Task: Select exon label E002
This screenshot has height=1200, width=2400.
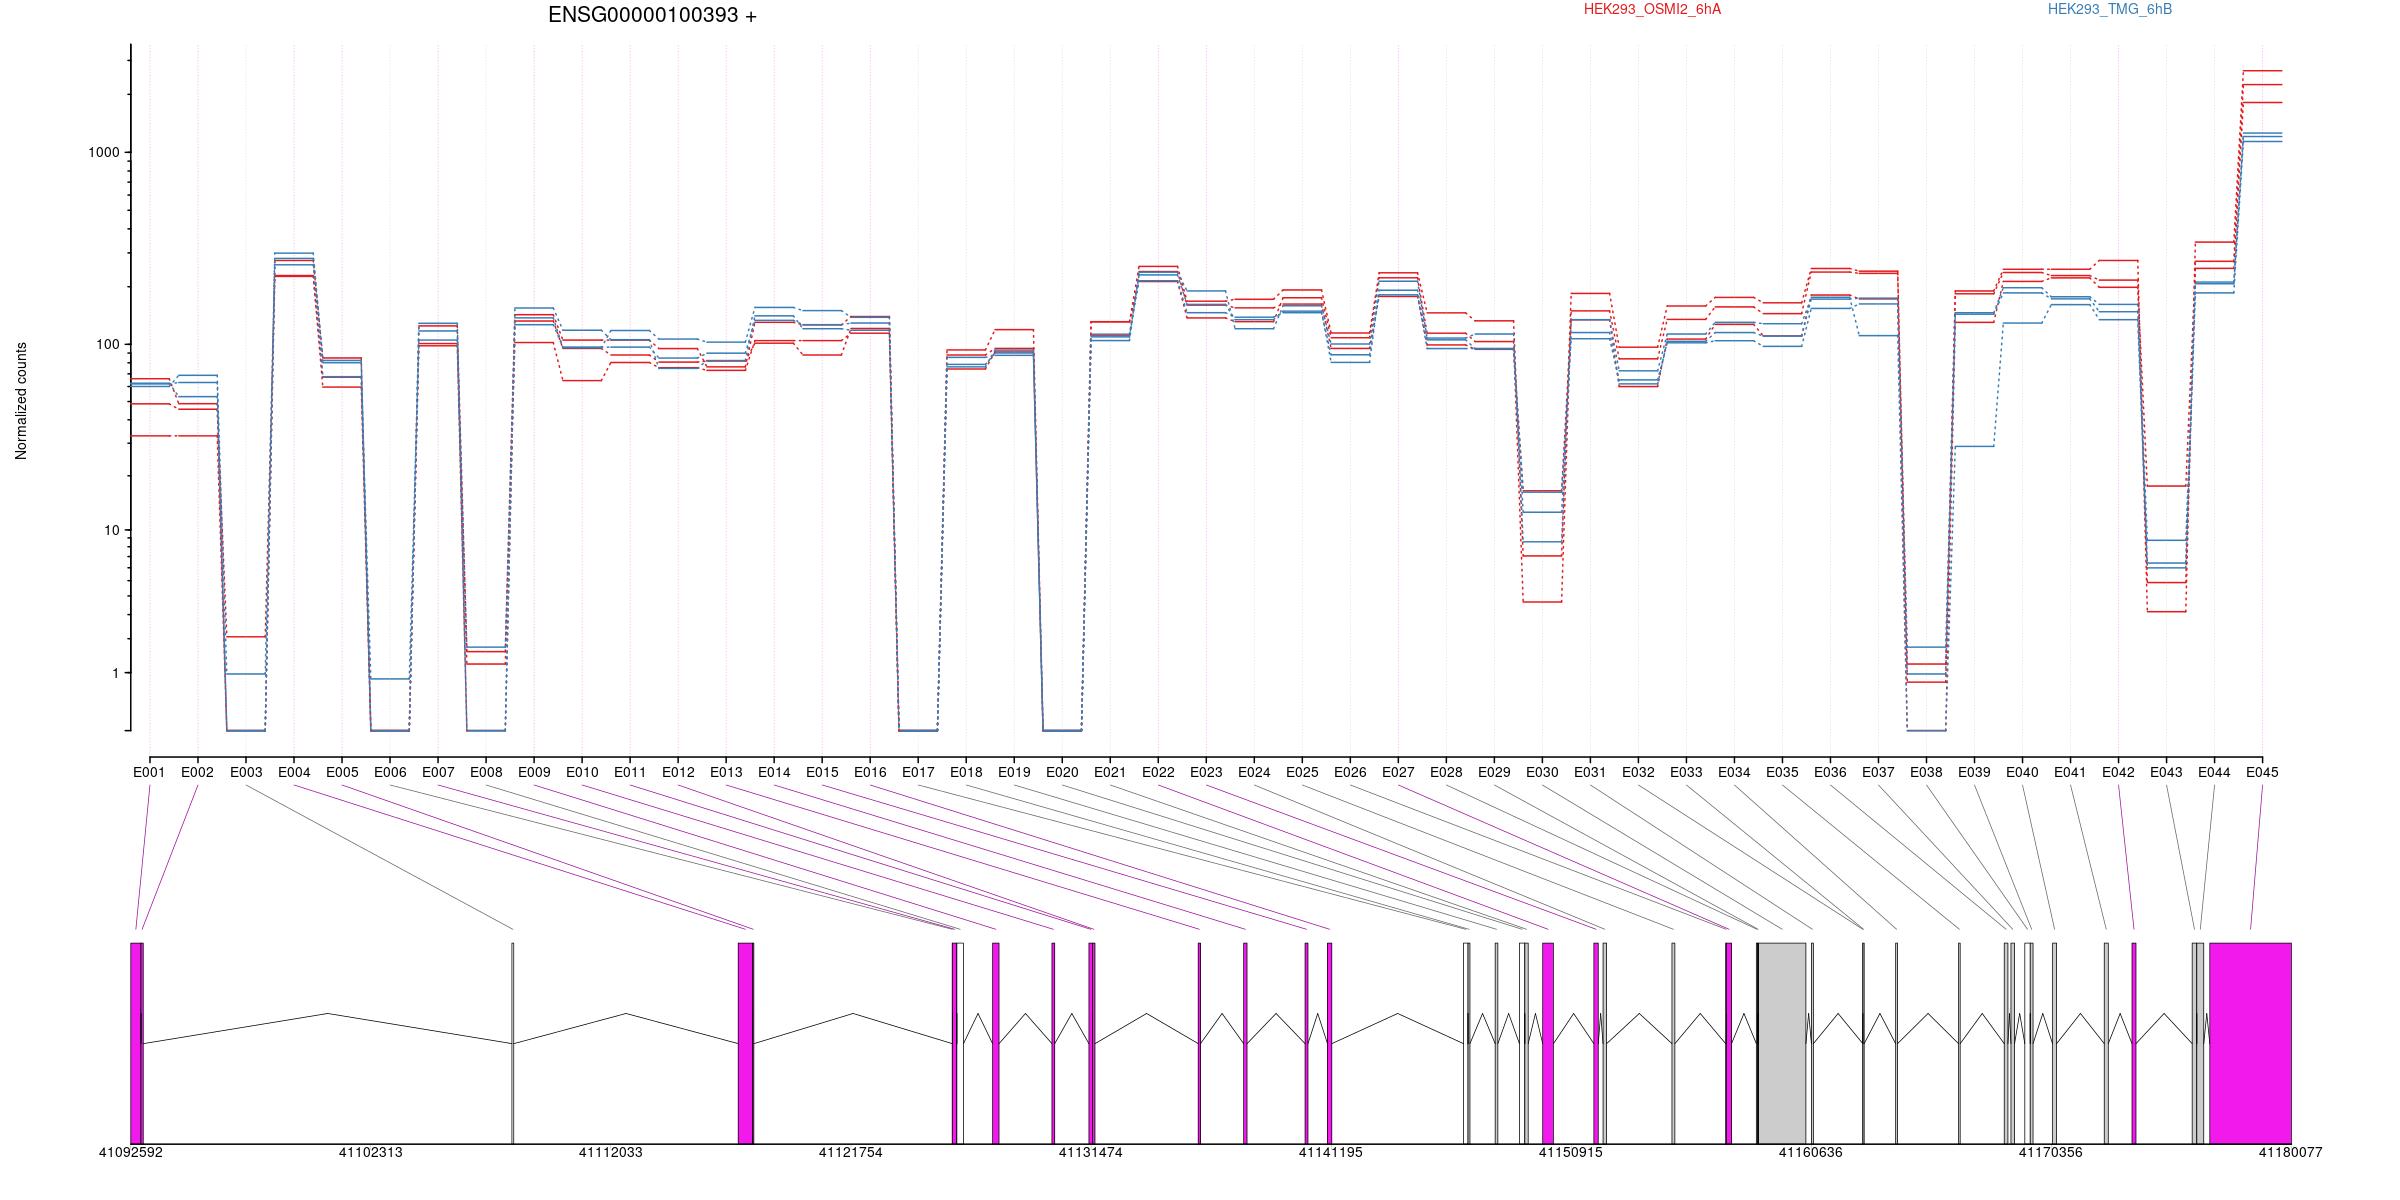Action: [197, 772]
